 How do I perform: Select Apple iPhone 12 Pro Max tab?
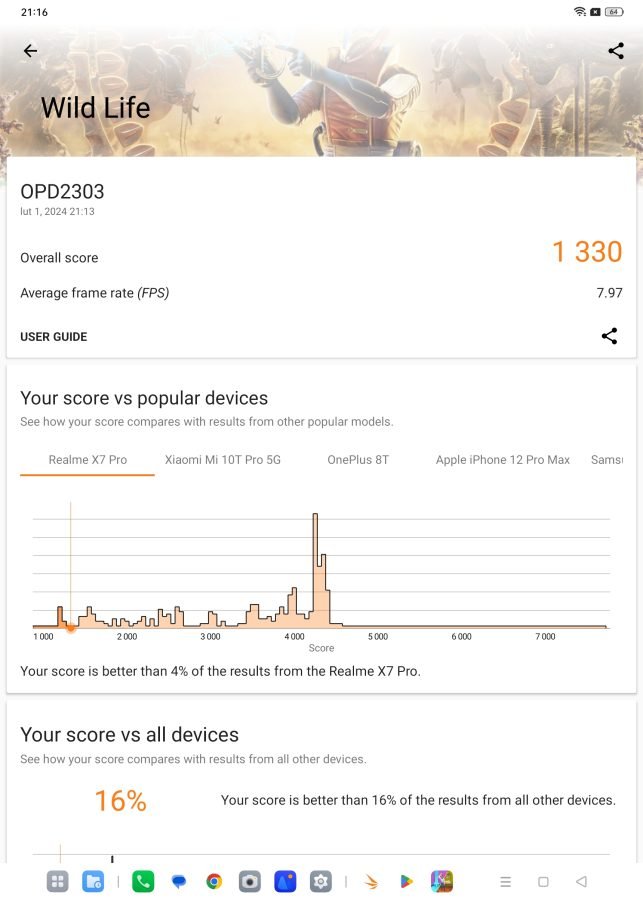click(502, 460)
